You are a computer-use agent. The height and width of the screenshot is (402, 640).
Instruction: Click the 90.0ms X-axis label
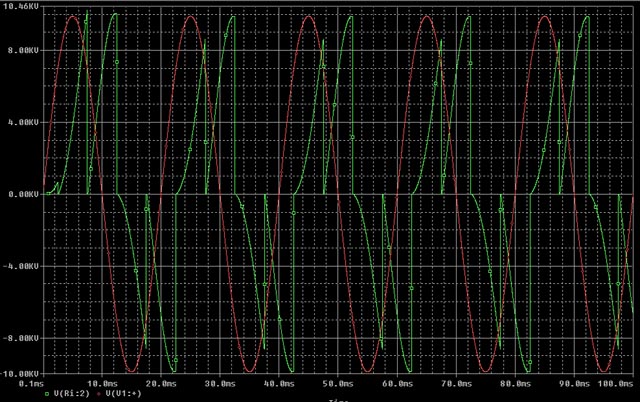click(574, 384)
